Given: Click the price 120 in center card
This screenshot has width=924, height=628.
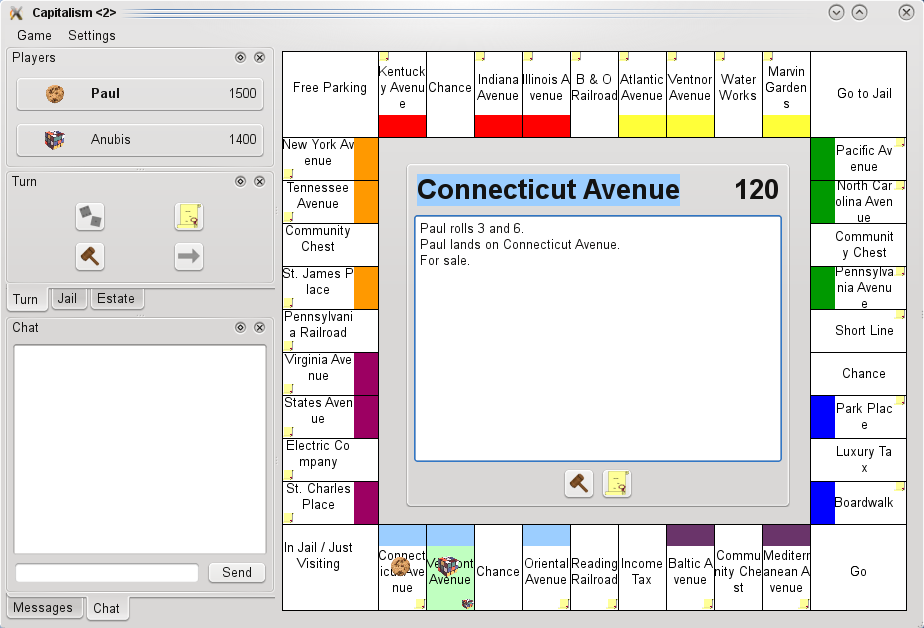Looking at the screenshot, I should (x=757, y=190).
